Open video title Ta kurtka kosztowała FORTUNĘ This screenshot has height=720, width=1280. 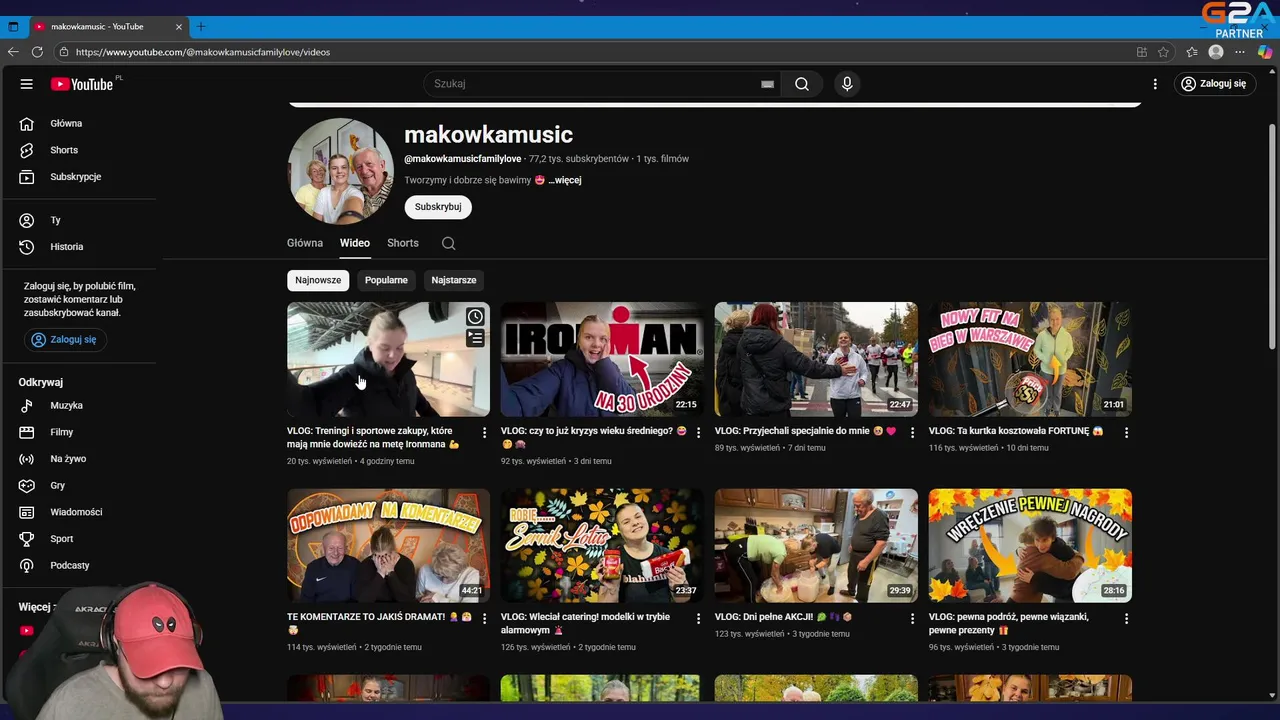[1016, 431]
